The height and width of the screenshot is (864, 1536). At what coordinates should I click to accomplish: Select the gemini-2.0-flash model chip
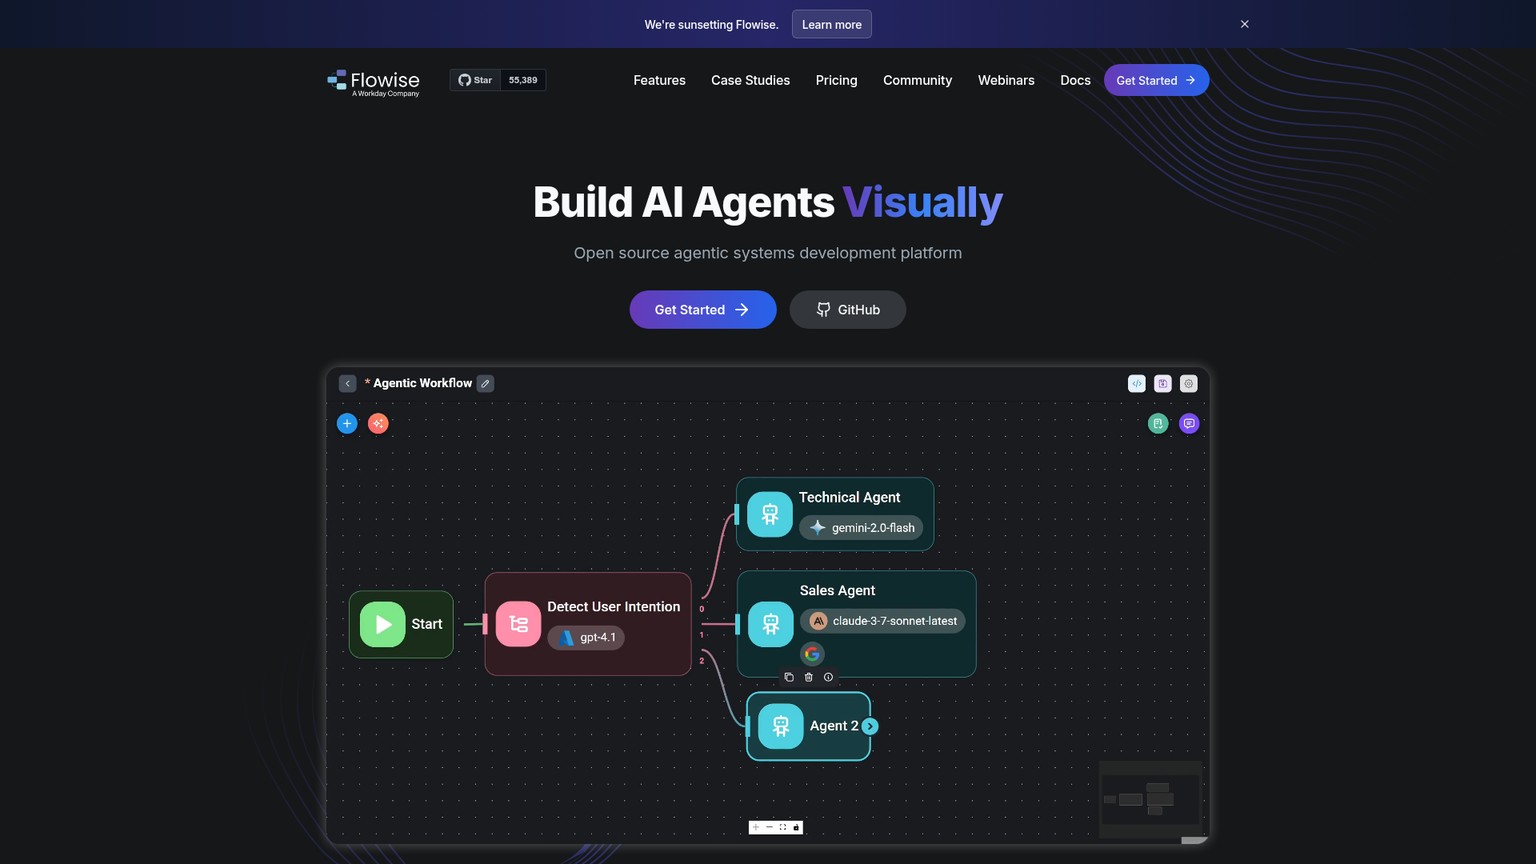pyautogui.click(x=861, y=528)
